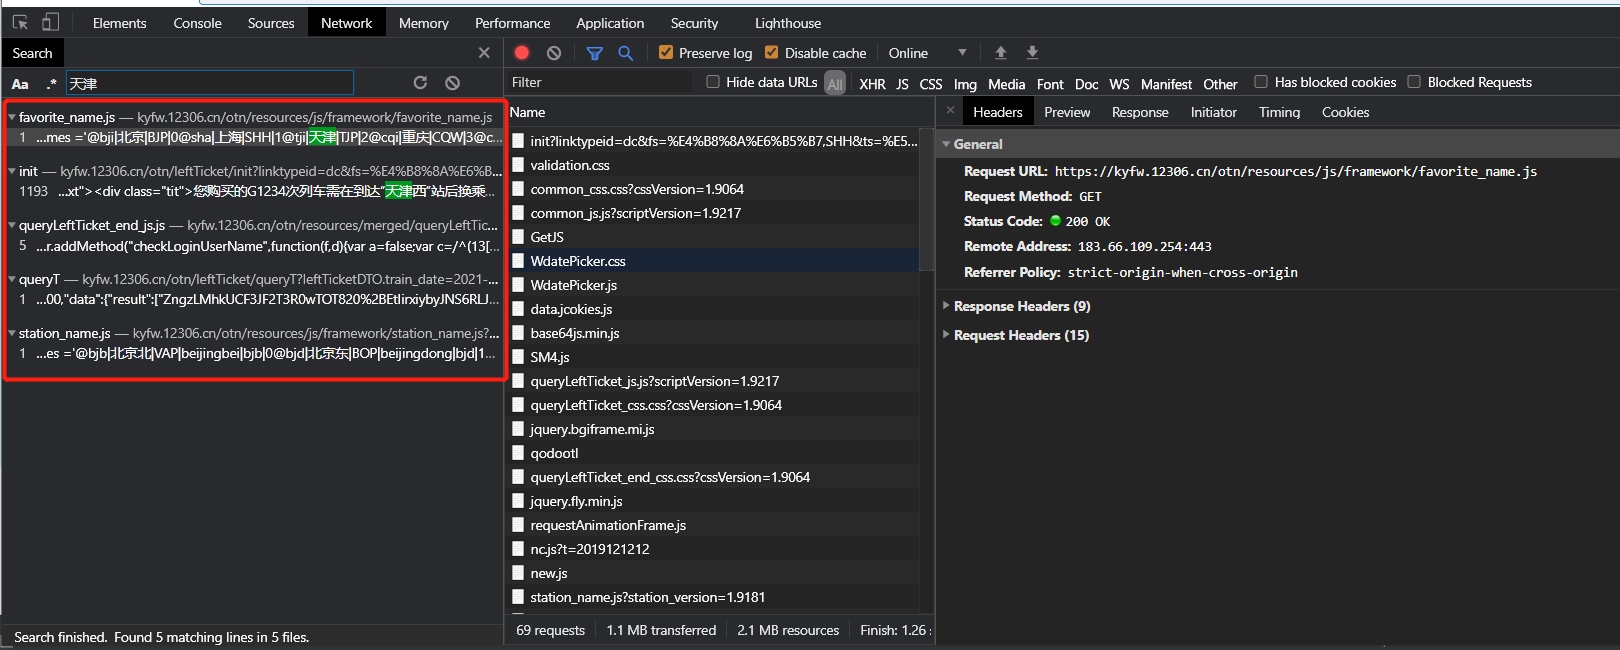Open the Memory tab

click(x=424, y=23)
